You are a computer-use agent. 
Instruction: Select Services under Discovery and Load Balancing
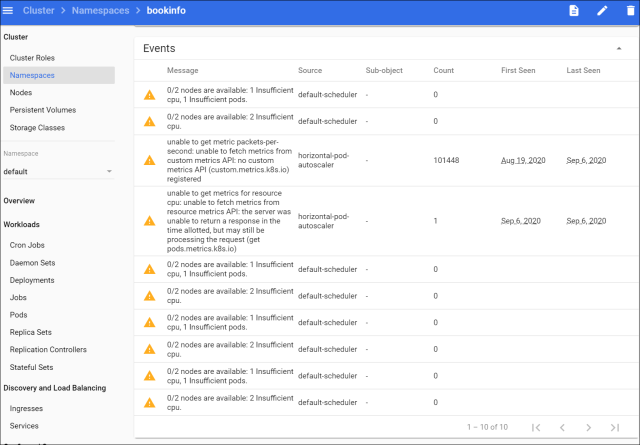click(26, 426)
